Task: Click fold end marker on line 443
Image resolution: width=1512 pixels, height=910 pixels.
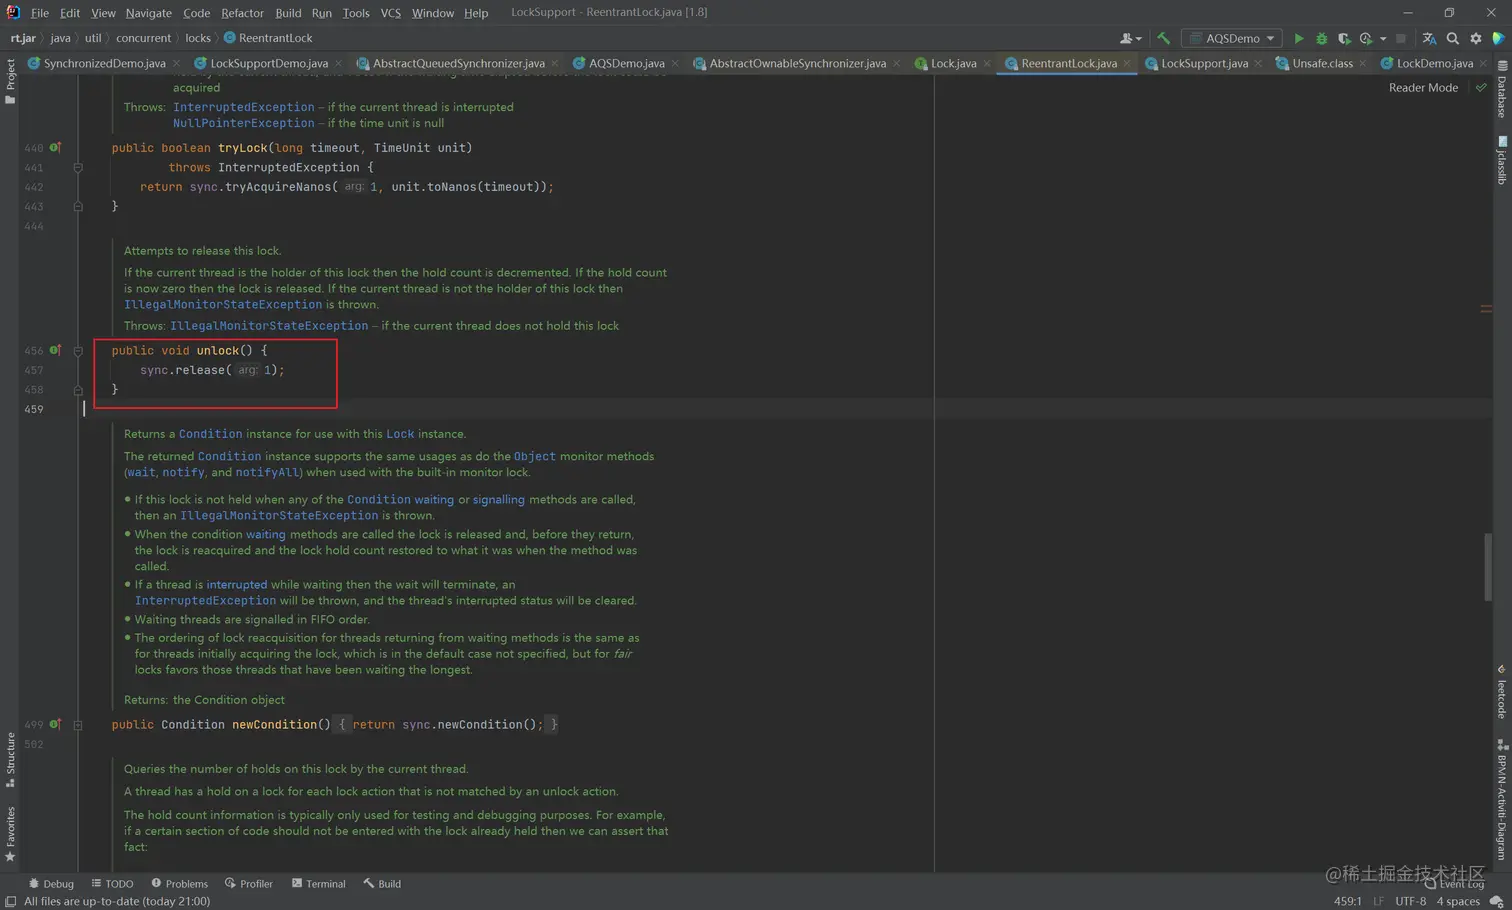Action: 78,207
